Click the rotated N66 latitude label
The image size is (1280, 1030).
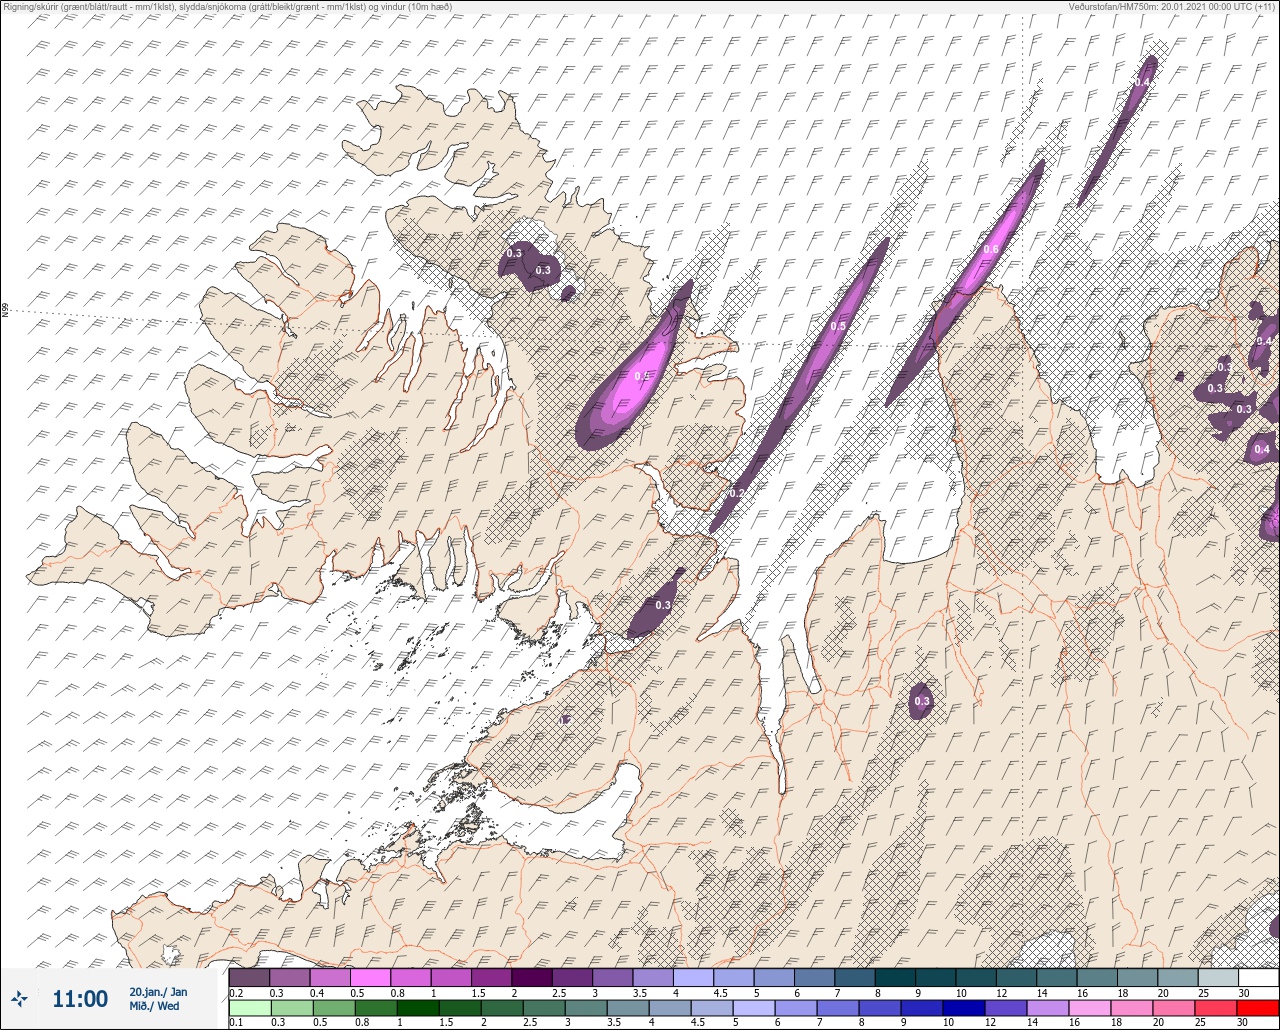tap(5, 311)
